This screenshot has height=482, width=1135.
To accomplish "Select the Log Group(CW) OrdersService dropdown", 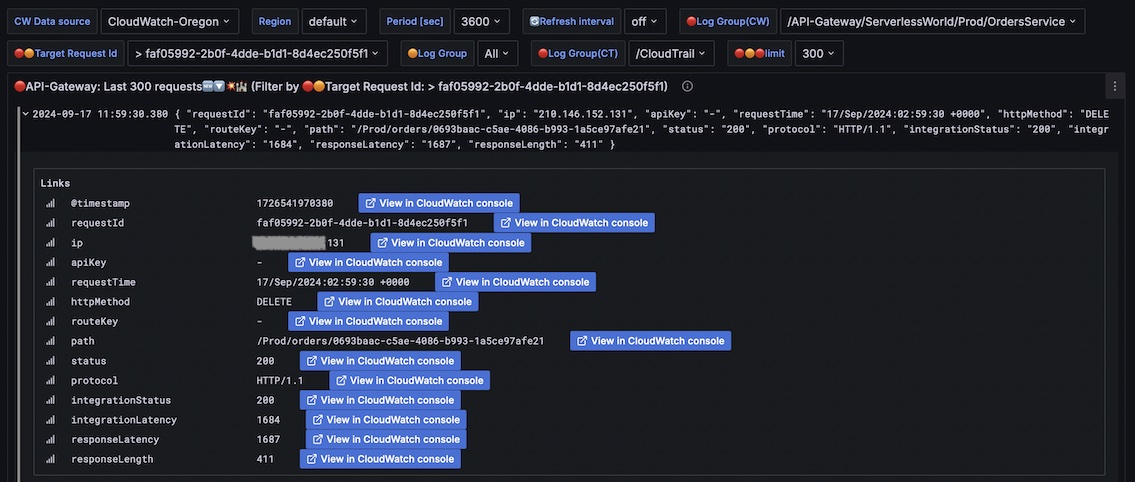I will tap(933, 21).
